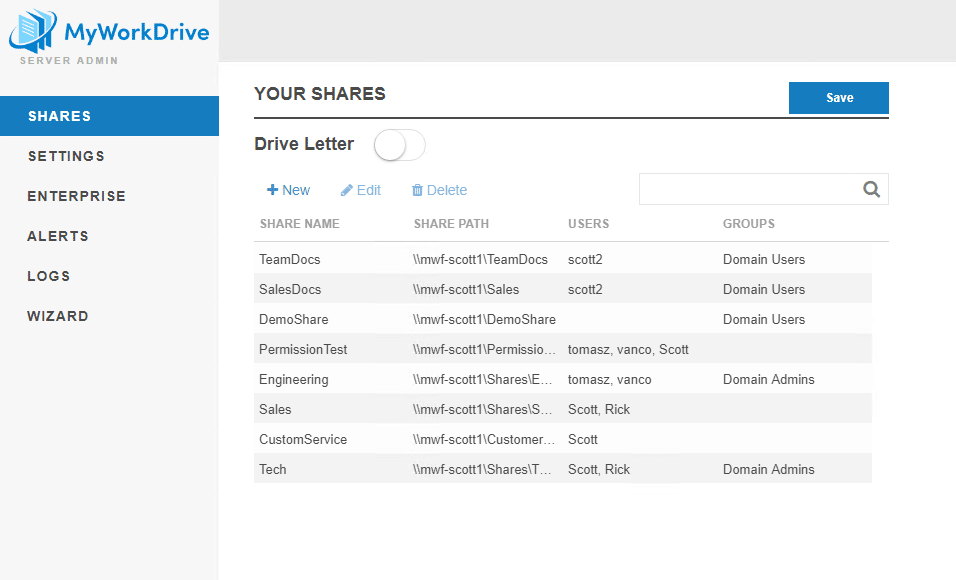
Task: Toggle the Drive Letter switch
Action: (x=400, y=145)
